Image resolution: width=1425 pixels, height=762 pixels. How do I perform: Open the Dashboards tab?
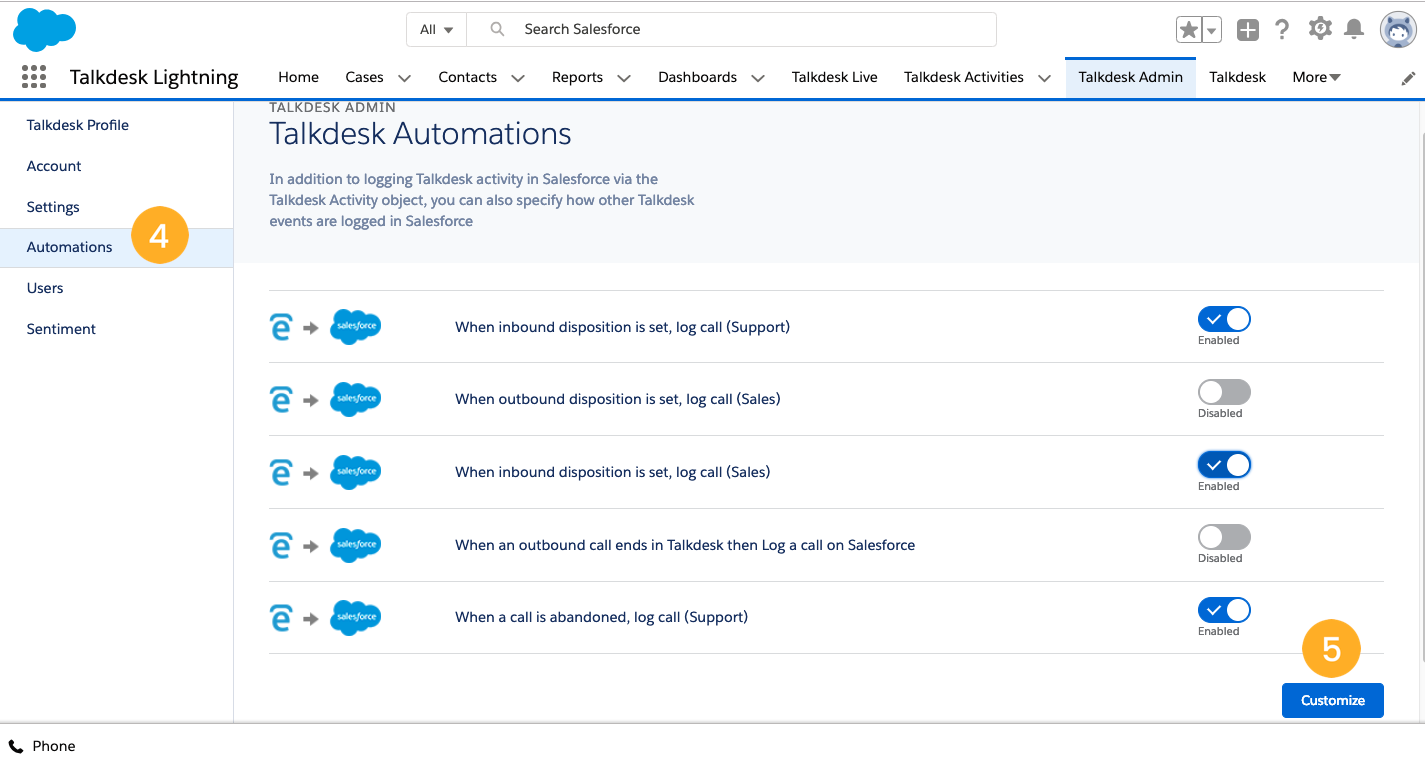[697, 77]
